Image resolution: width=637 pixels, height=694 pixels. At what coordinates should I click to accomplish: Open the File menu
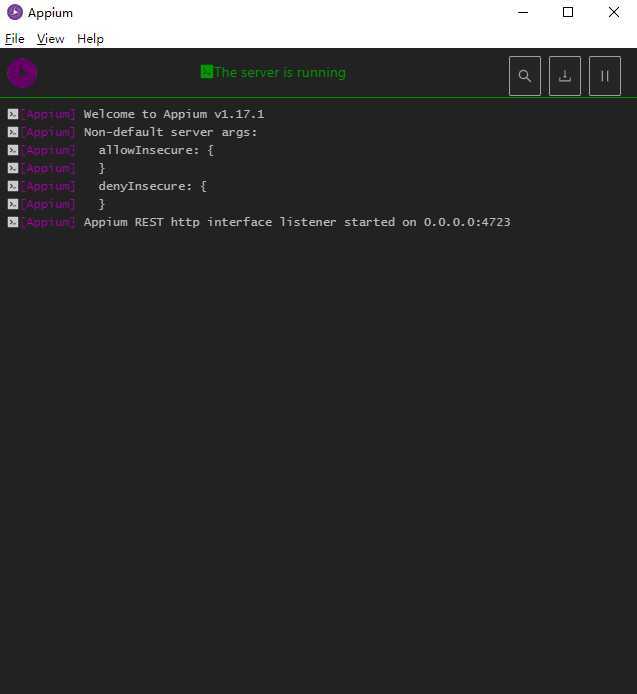(15, 39)
